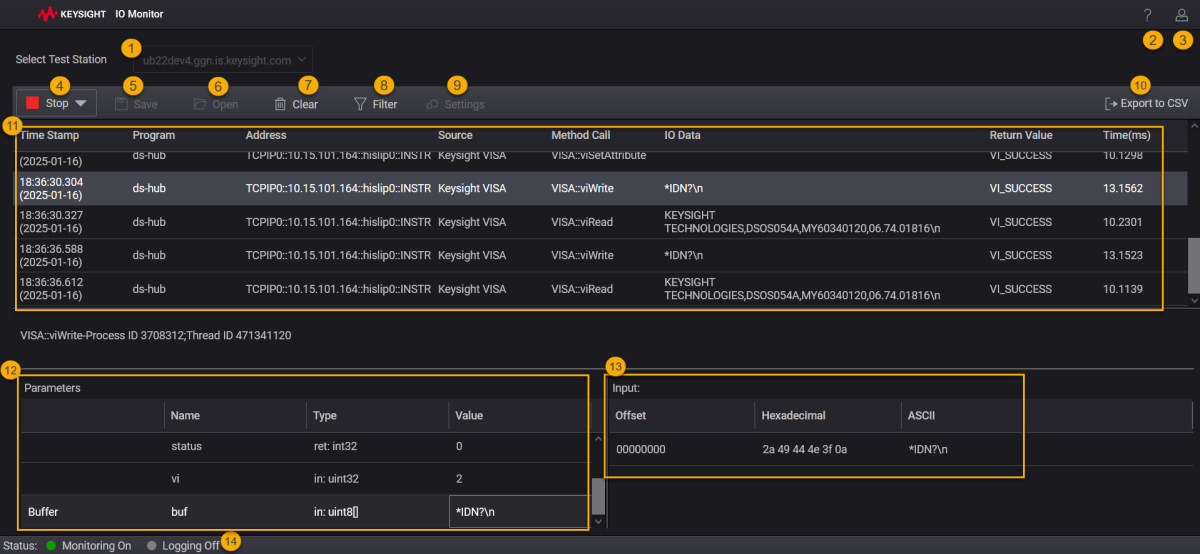The height and width of the screenshot is (554, 1200).
Task: Click the Buffer label in Parameters
Action: click(43, 511)
